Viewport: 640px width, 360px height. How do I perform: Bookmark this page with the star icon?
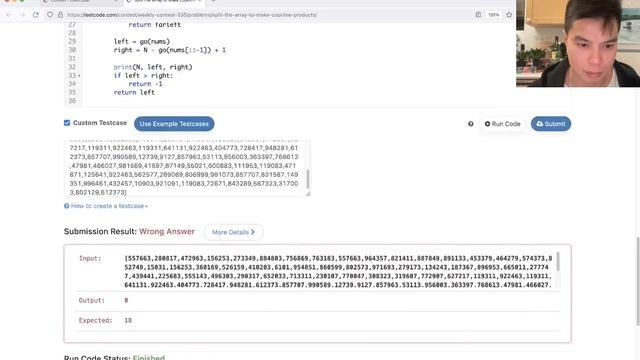click(x=509, y=15)
